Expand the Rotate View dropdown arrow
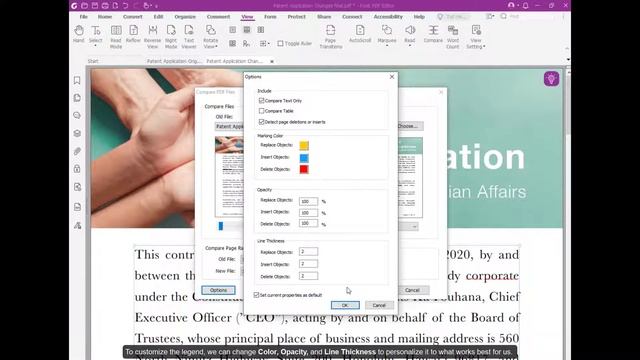640x360 pixels. (216, 47)
